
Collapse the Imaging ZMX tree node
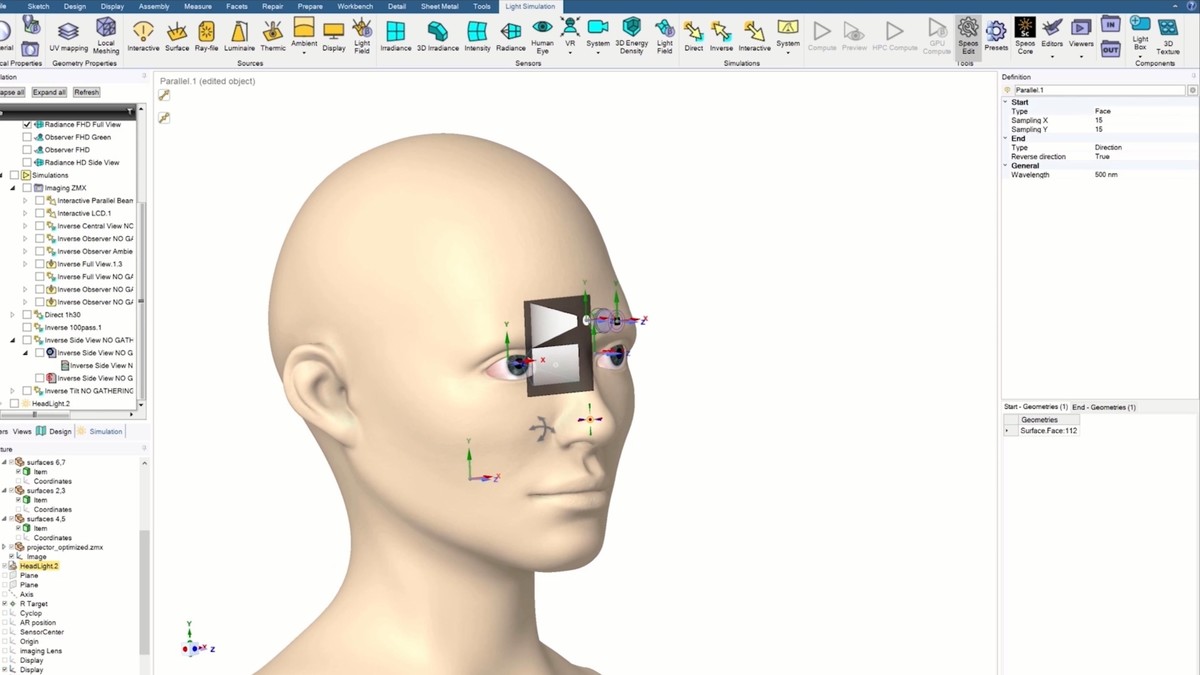pos(13,187)
